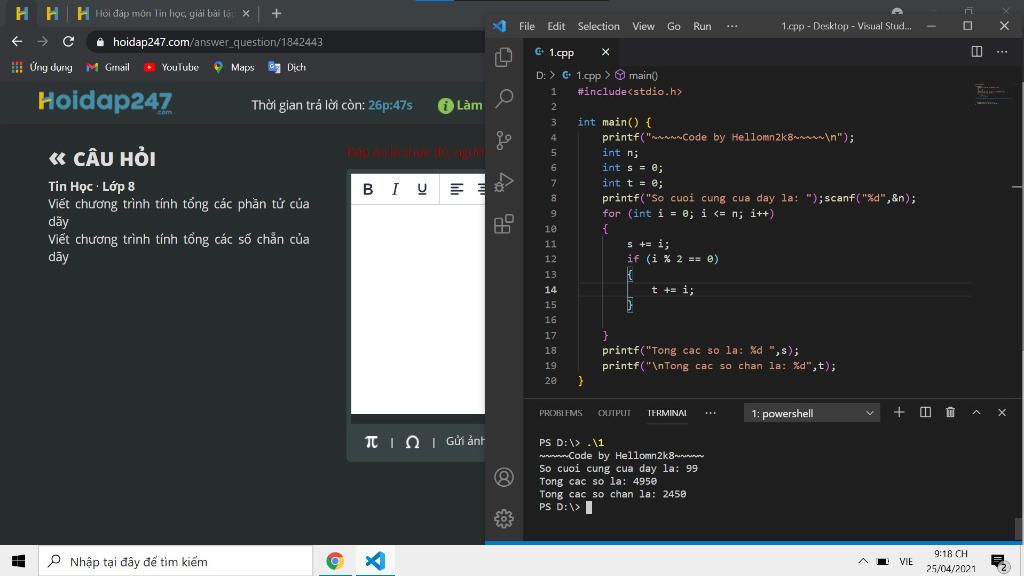Open the VS Code Explorer icon
1024x576 pixels.
(504, 57)
